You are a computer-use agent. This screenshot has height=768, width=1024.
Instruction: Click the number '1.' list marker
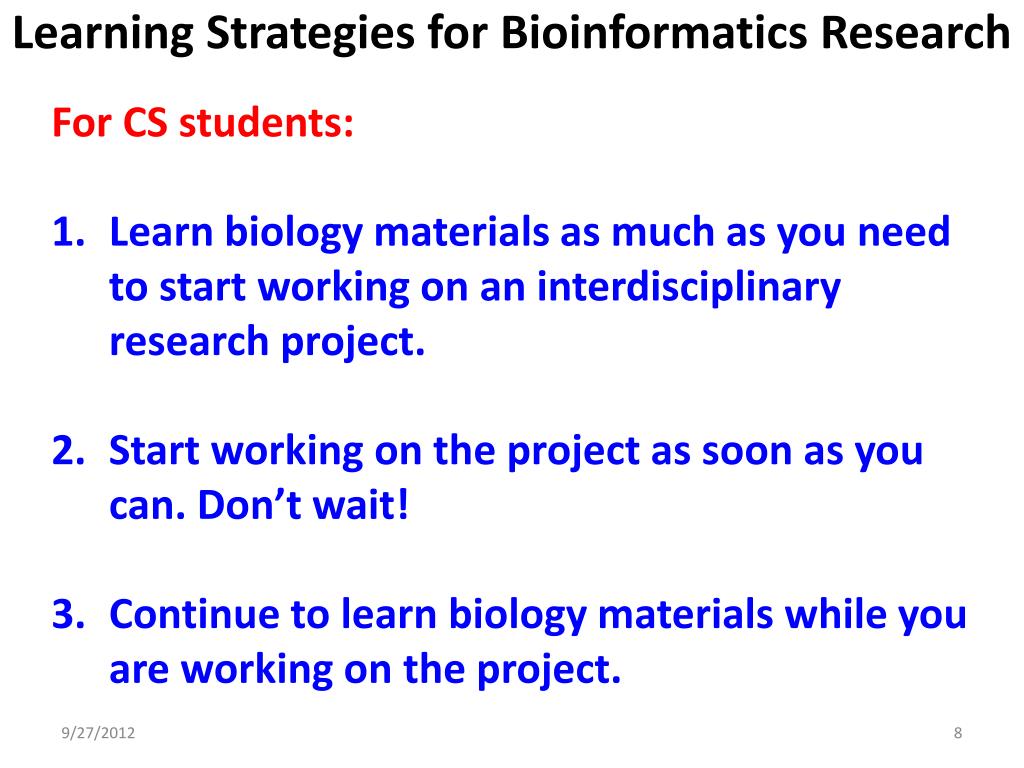pos(69,232)
